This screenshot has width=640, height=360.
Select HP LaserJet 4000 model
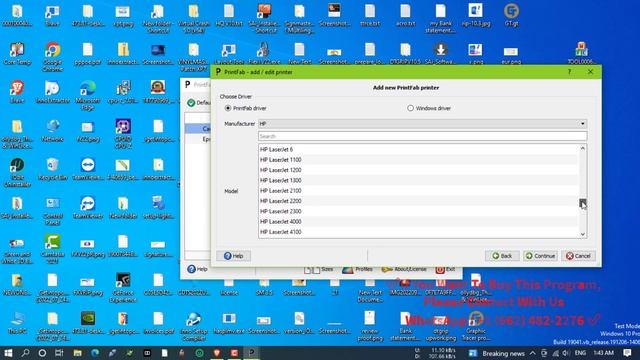pos(418,222)
